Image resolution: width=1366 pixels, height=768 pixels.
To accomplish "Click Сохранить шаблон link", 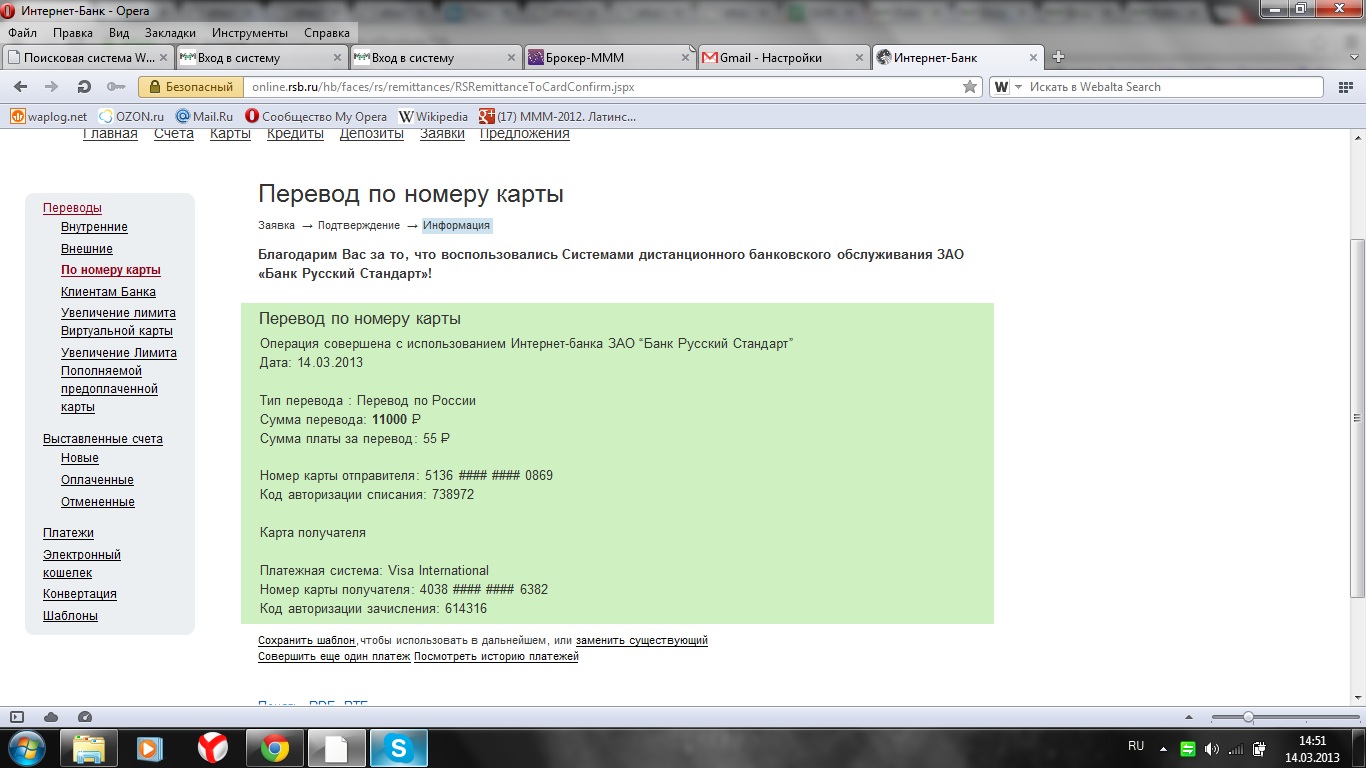I will (307, 640).
